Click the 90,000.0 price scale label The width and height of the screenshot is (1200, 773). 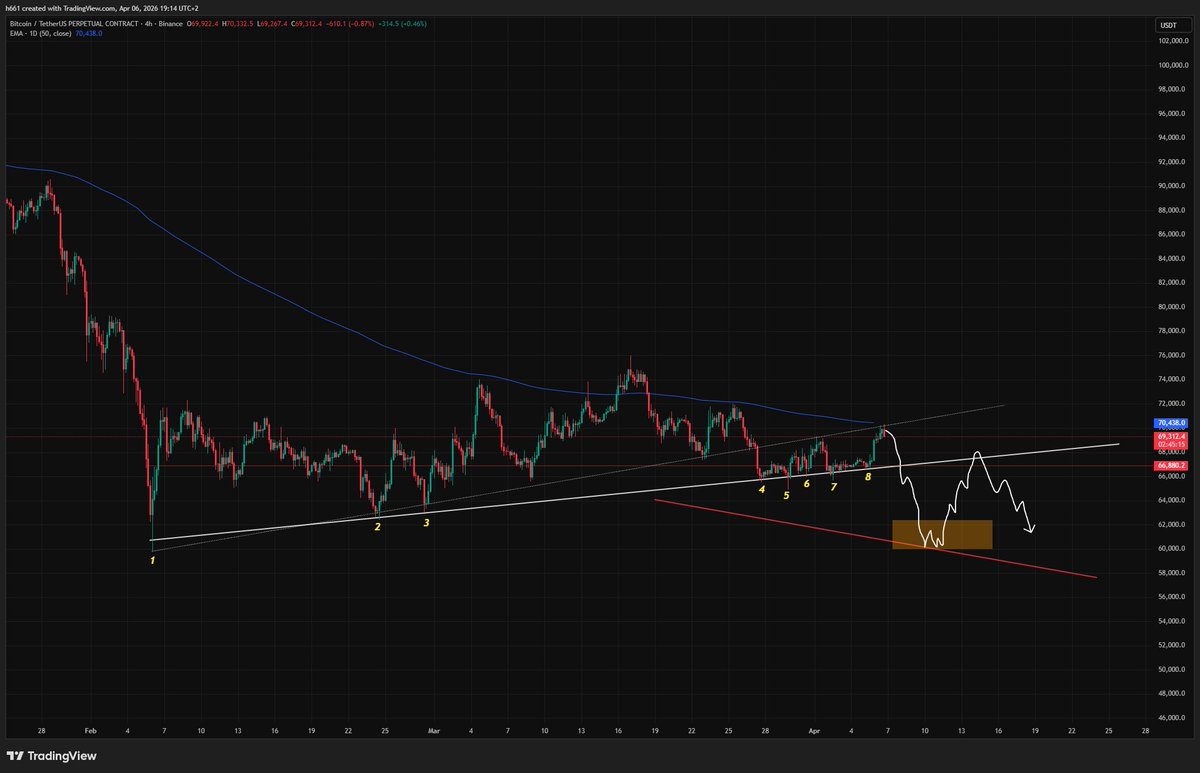click(1173, 186)
